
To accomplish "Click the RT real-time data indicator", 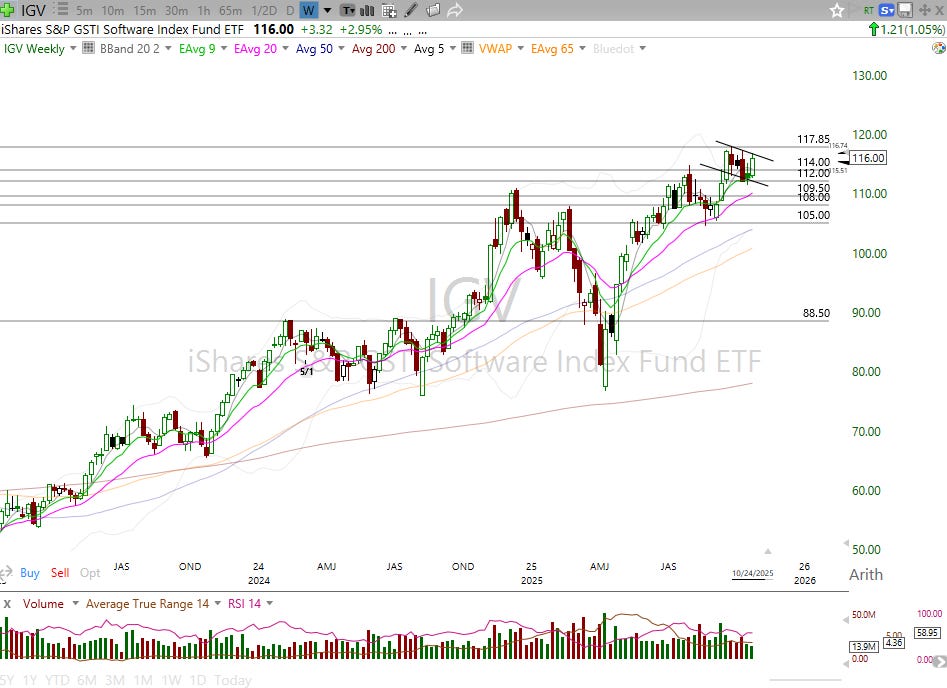I will [x=869, y=10].
